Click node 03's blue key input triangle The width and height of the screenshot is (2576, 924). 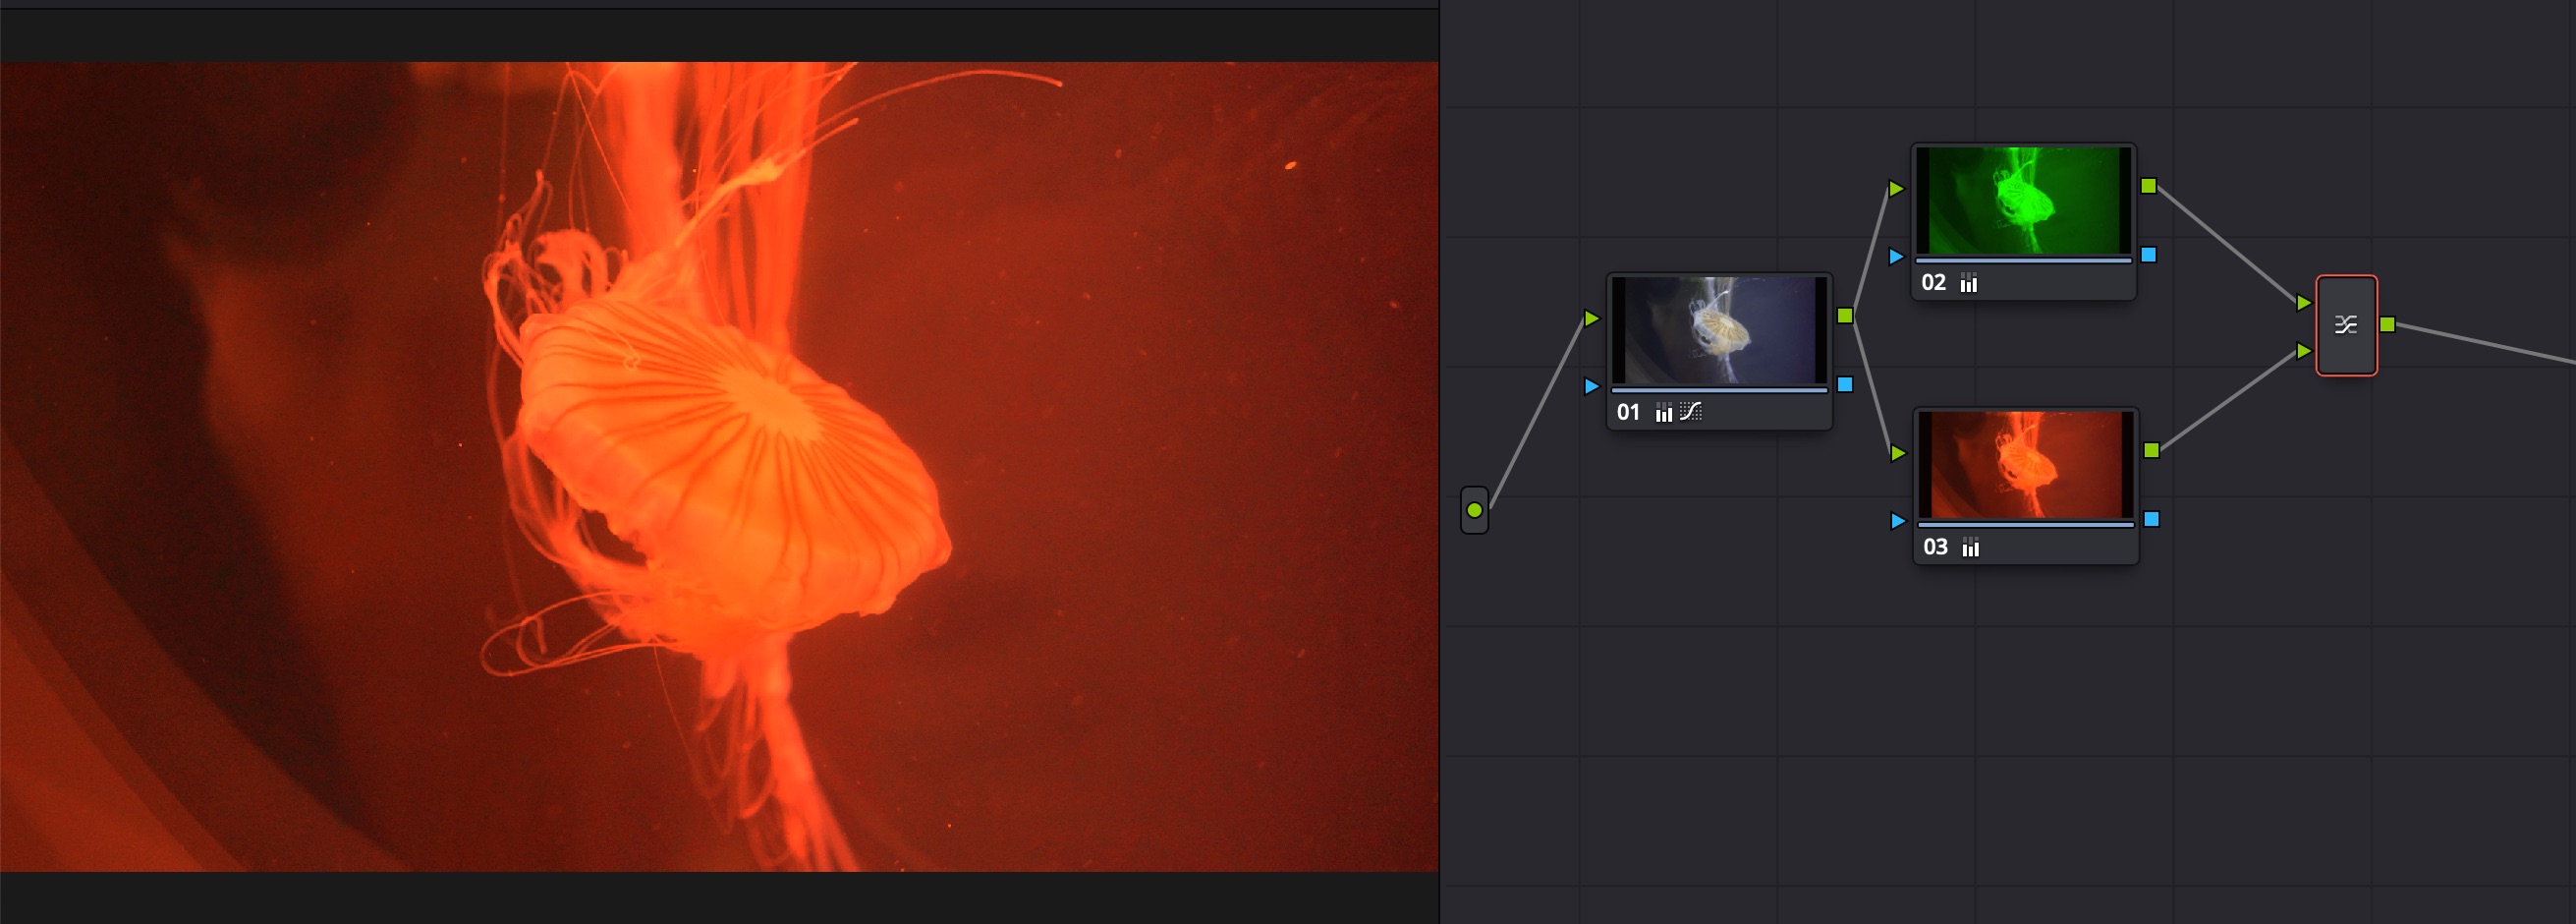point(1897,521)
